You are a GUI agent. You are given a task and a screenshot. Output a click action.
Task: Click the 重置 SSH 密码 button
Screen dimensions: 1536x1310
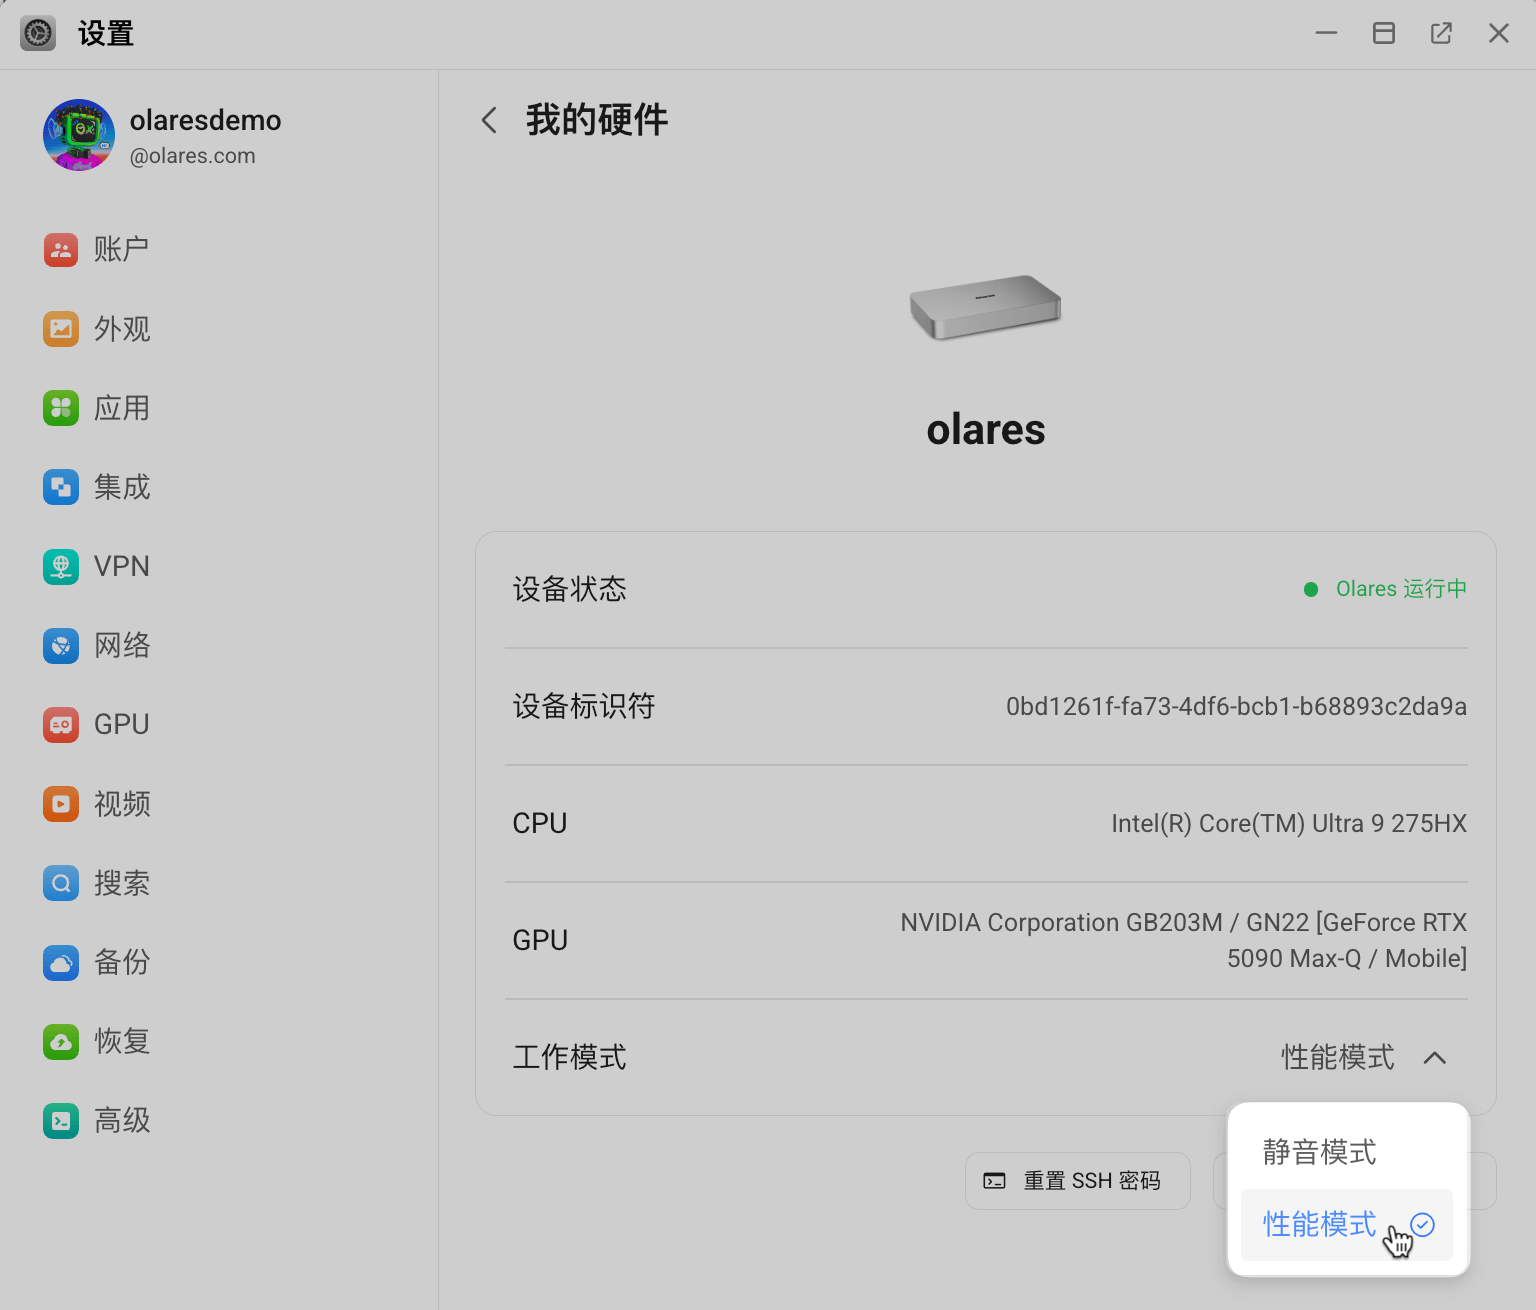[1077, 1180]
